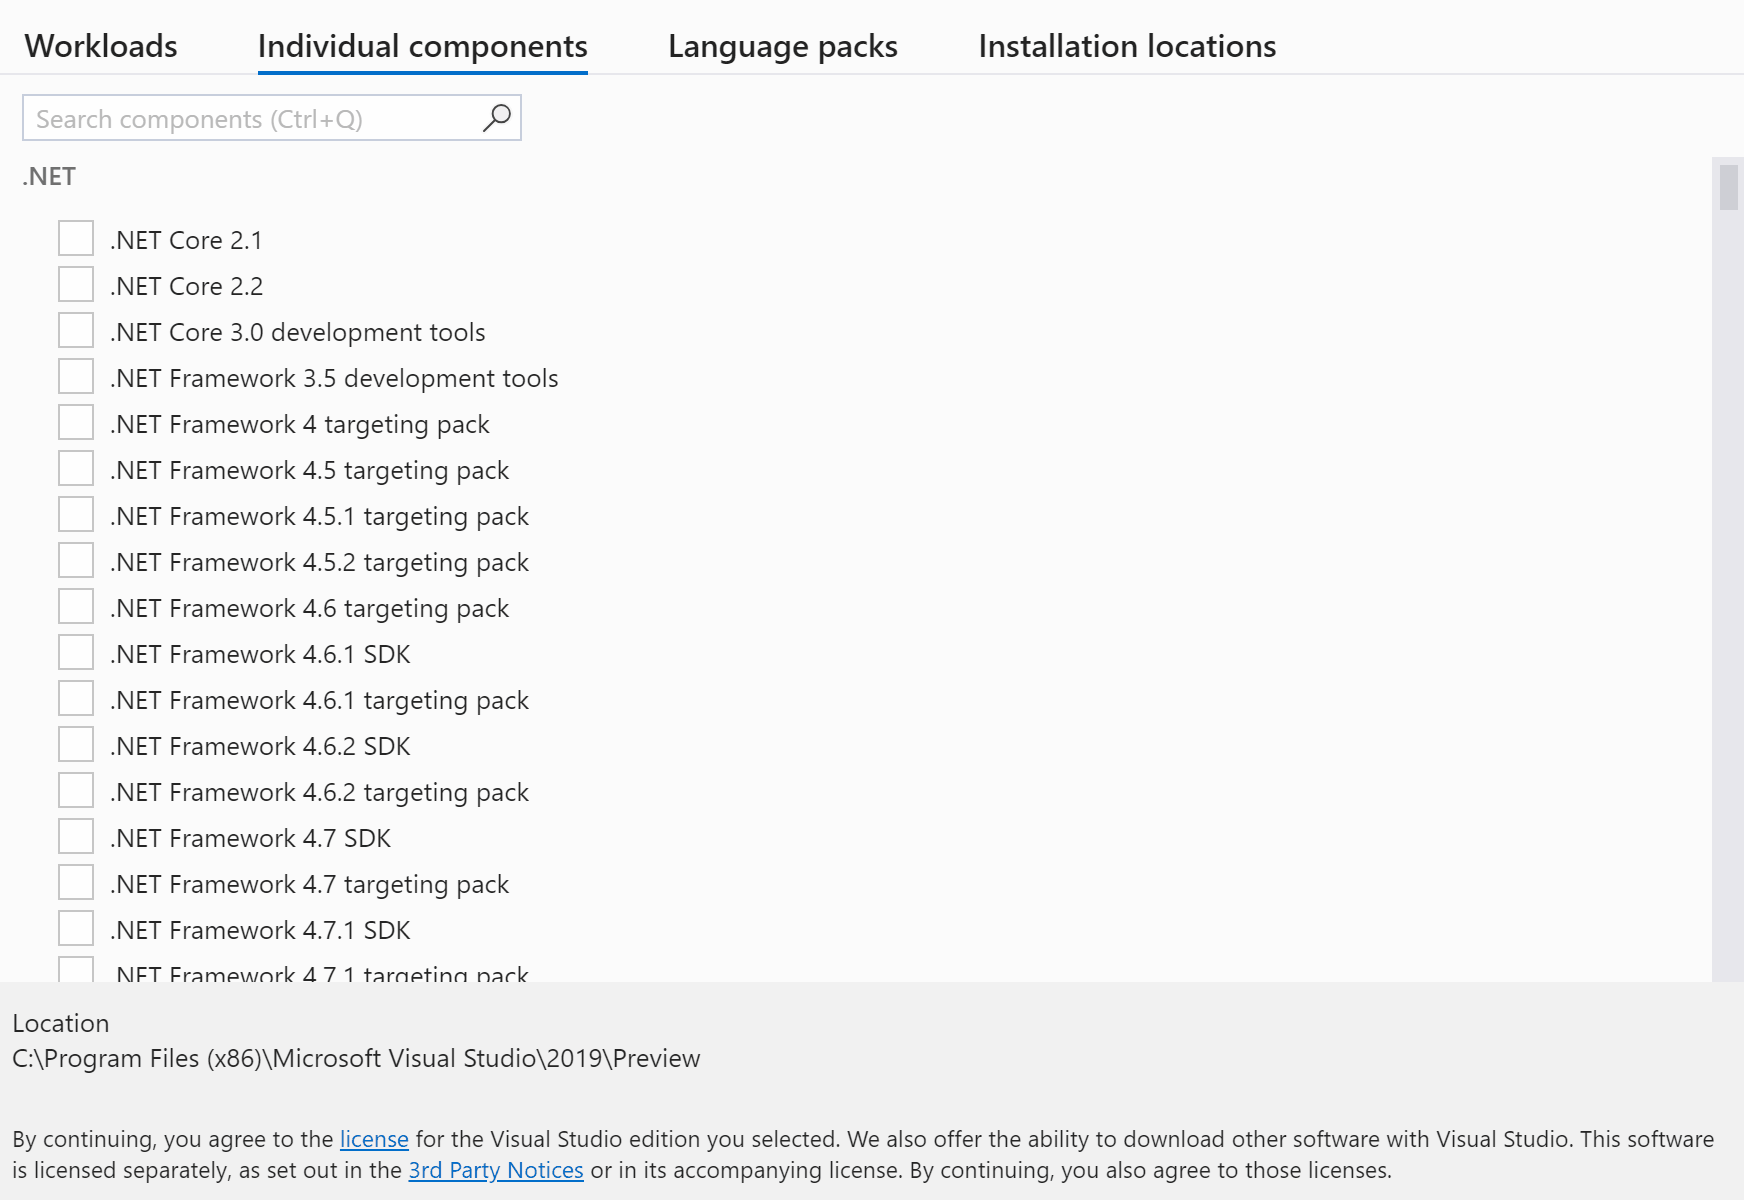The height and width of the screenshot is (1200, 1744).
Task: Enable .NET Framework 4.6.2 SDK checkbox
Action: 75,744
